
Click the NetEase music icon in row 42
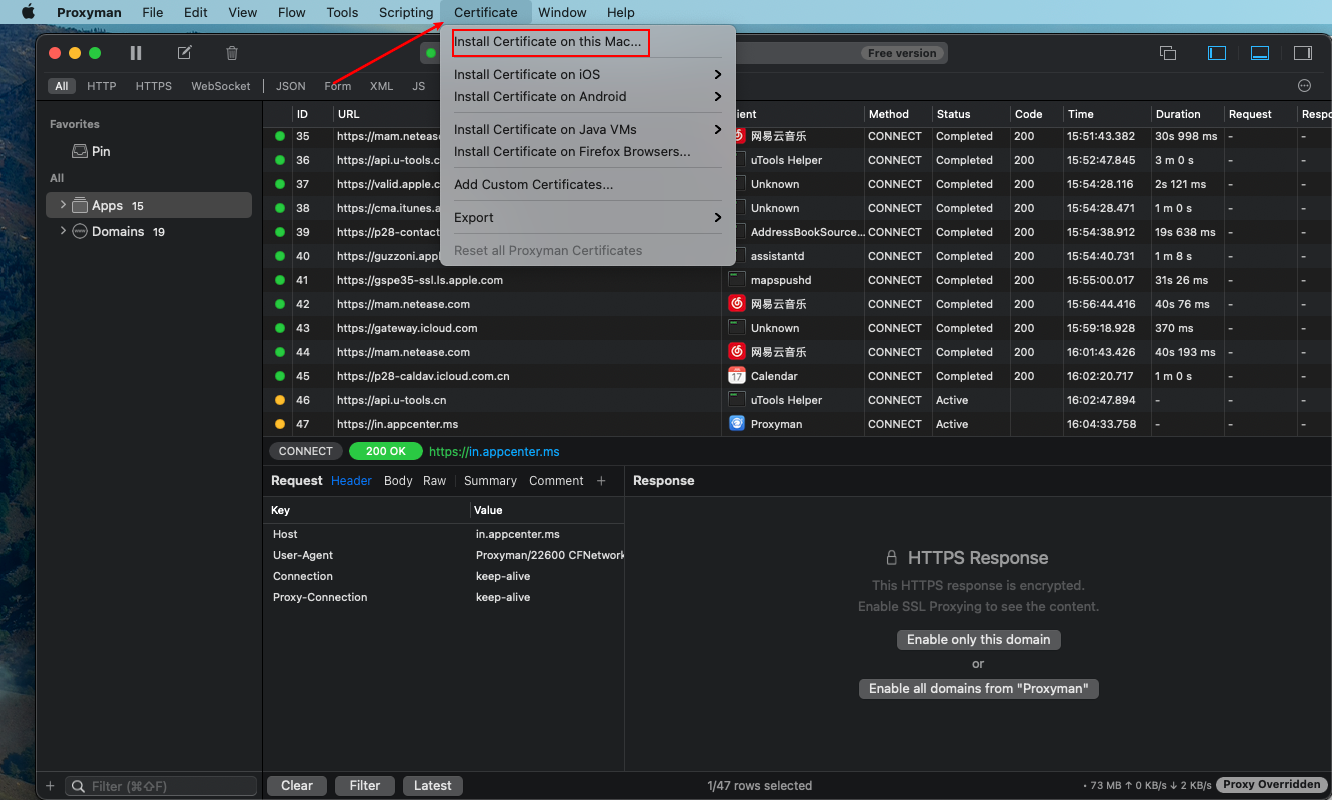737,304
